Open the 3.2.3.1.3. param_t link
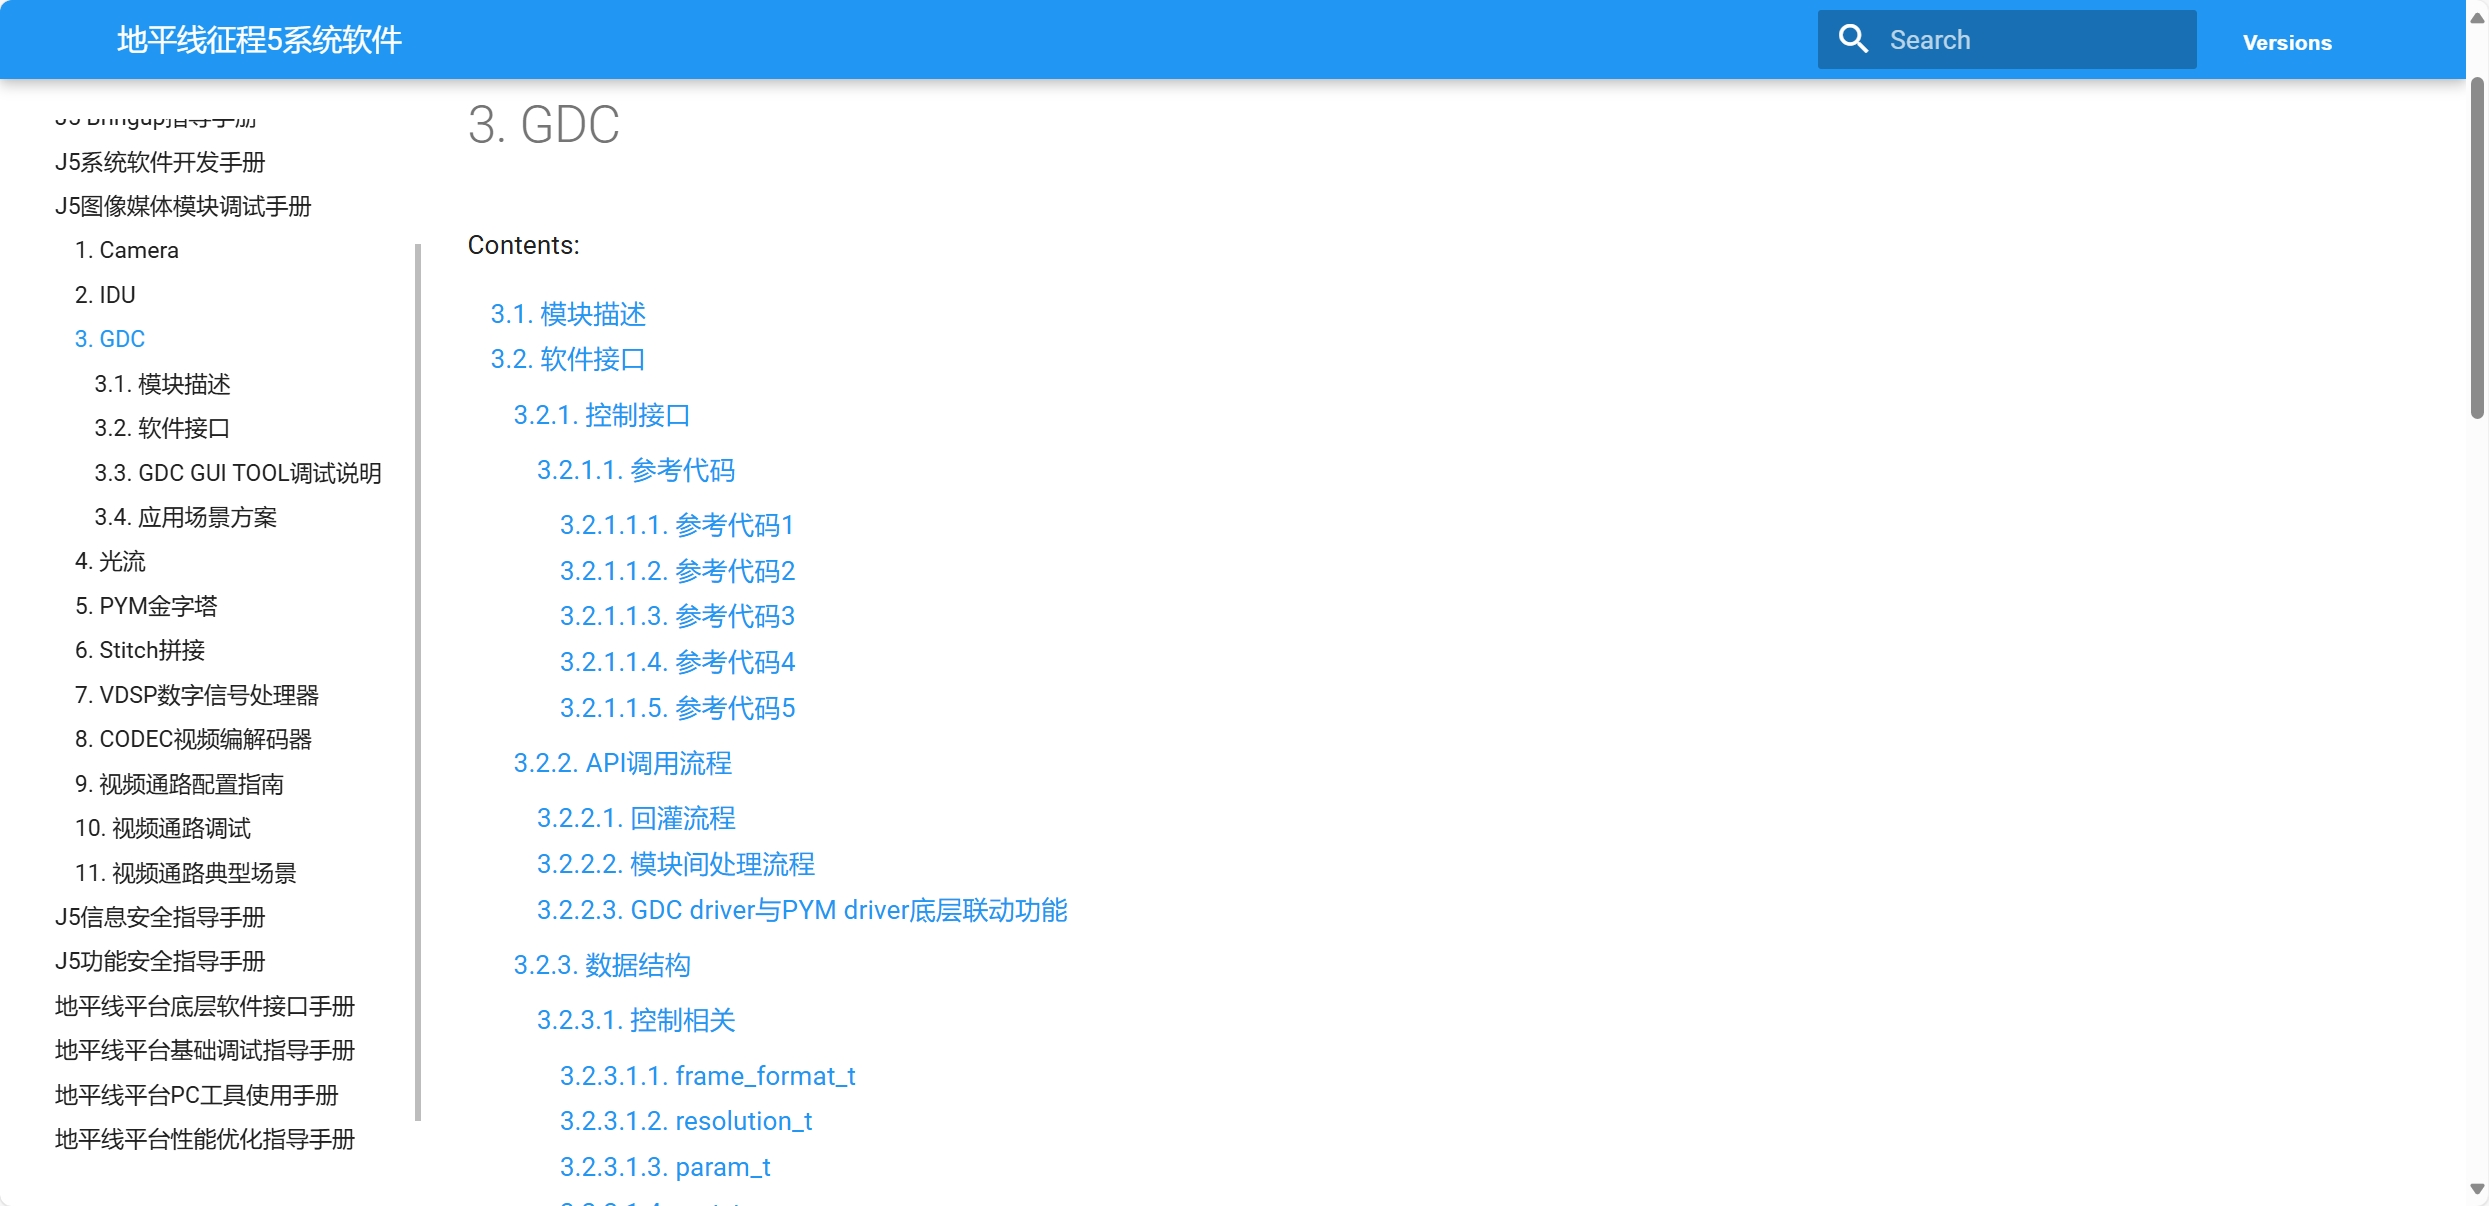 [x=665, y=1167]
